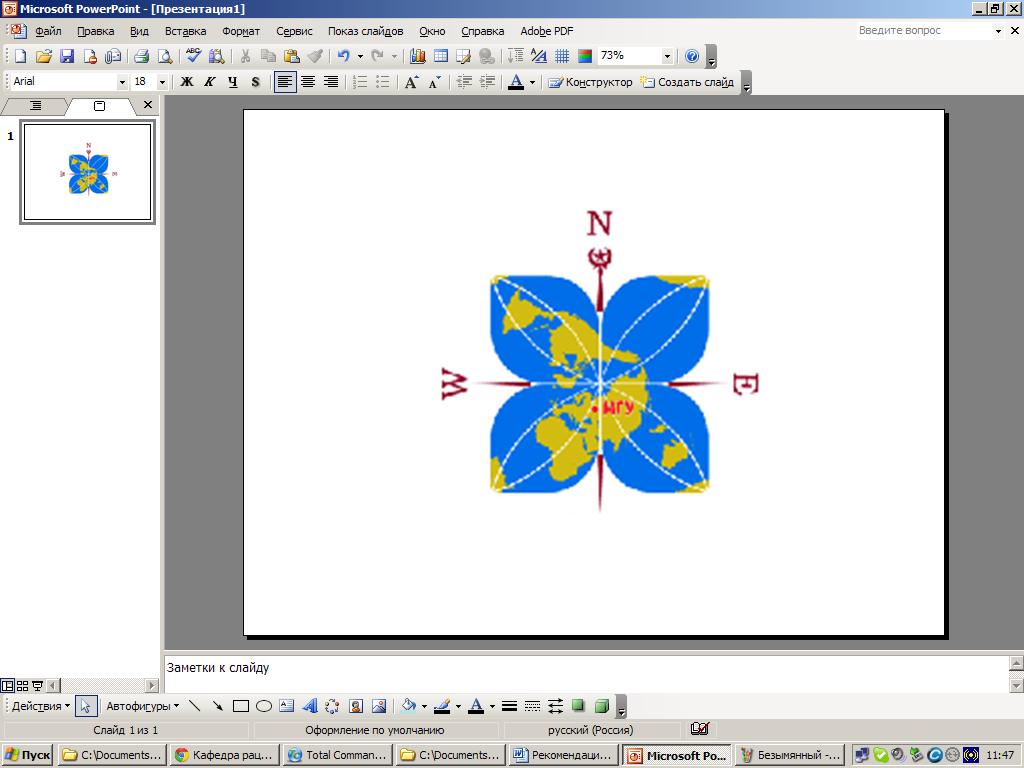Open print preview magnifier icon
The width and height of the screenshot is (1024, 768).
(165, 56)
